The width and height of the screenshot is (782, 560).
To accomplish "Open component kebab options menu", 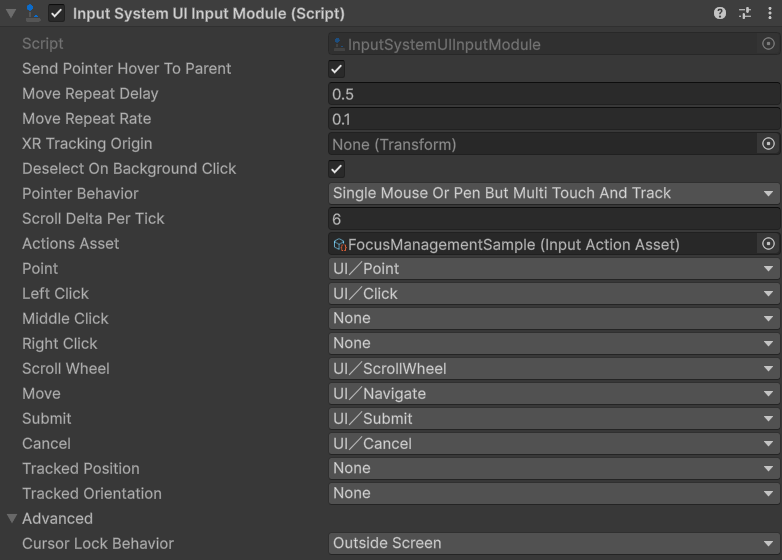I will pos(770,13).
